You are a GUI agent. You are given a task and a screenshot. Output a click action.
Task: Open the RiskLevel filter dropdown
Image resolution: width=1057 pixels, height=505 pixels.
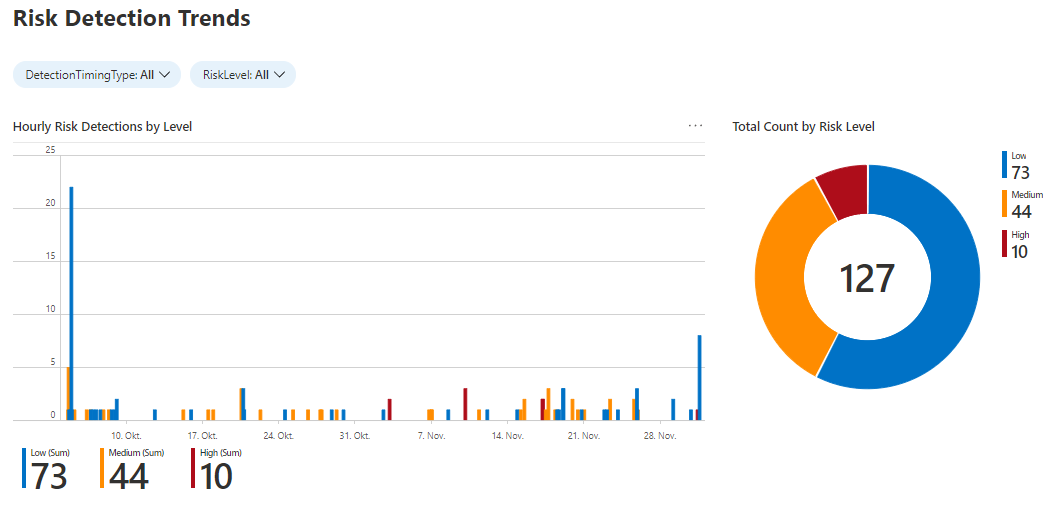[243, 75]
